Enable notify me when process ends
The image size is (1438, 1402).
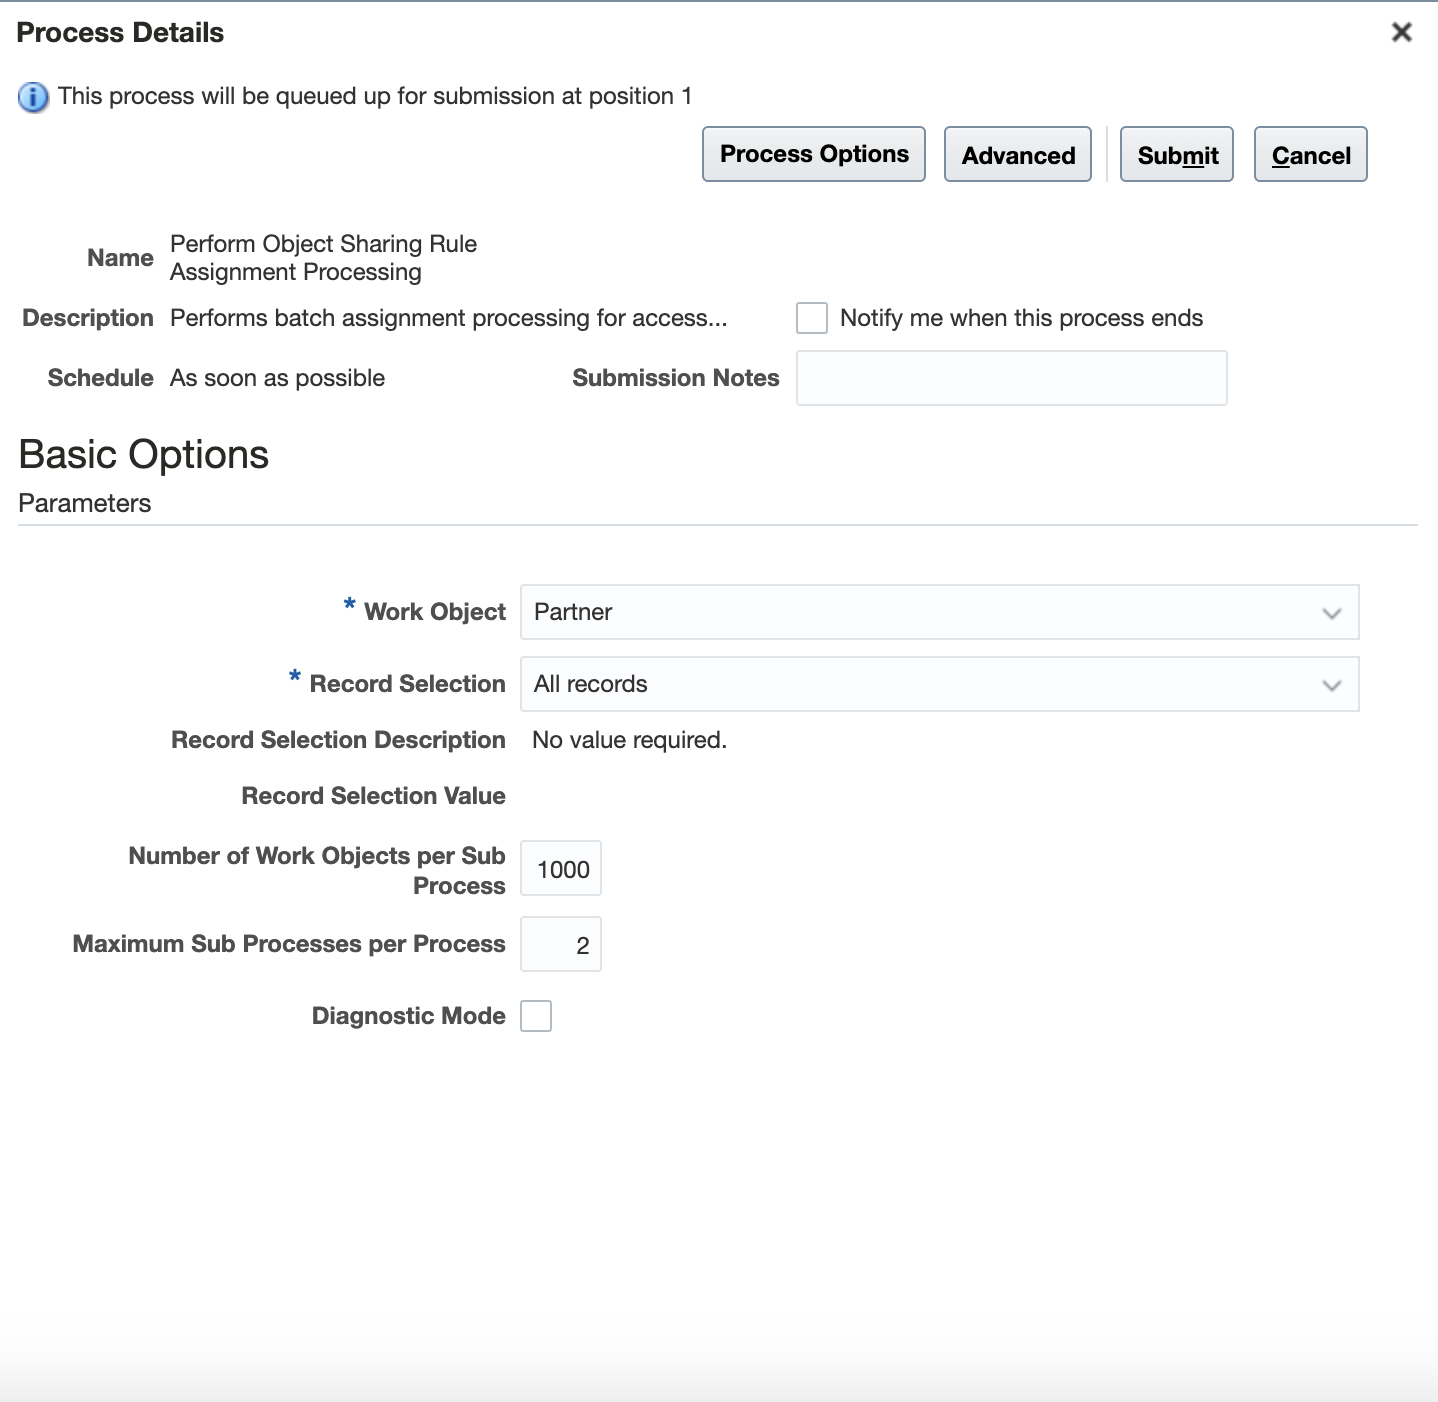click(x=811, y=318)
